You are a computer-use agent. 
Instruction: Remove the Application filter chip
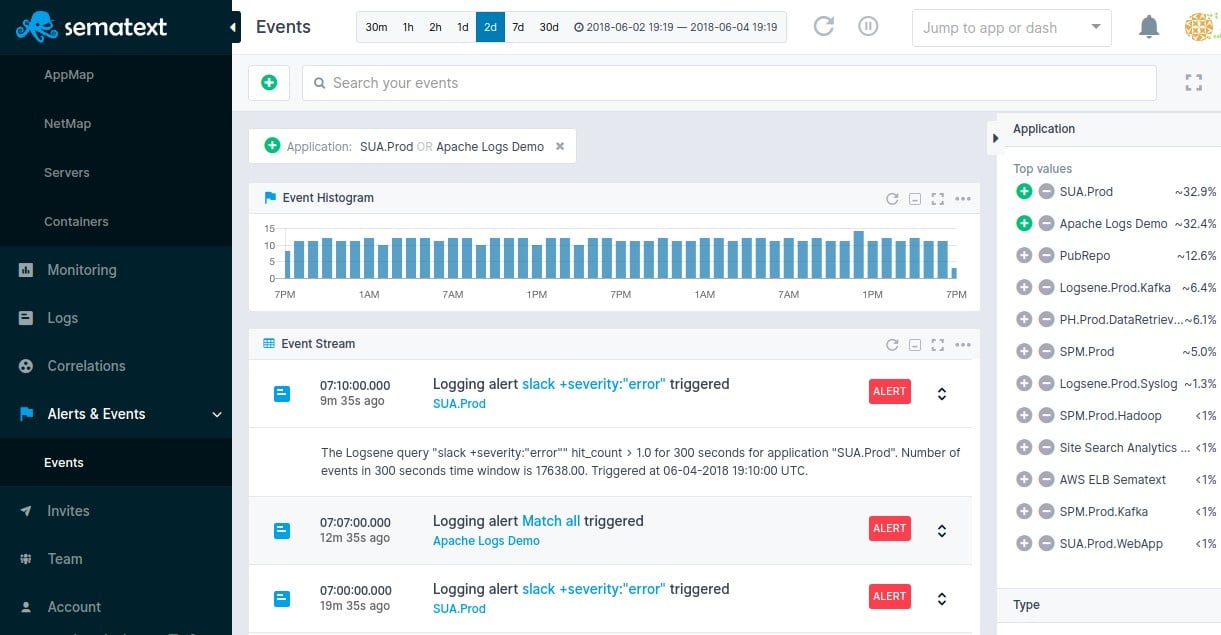[x=560, y=146]
